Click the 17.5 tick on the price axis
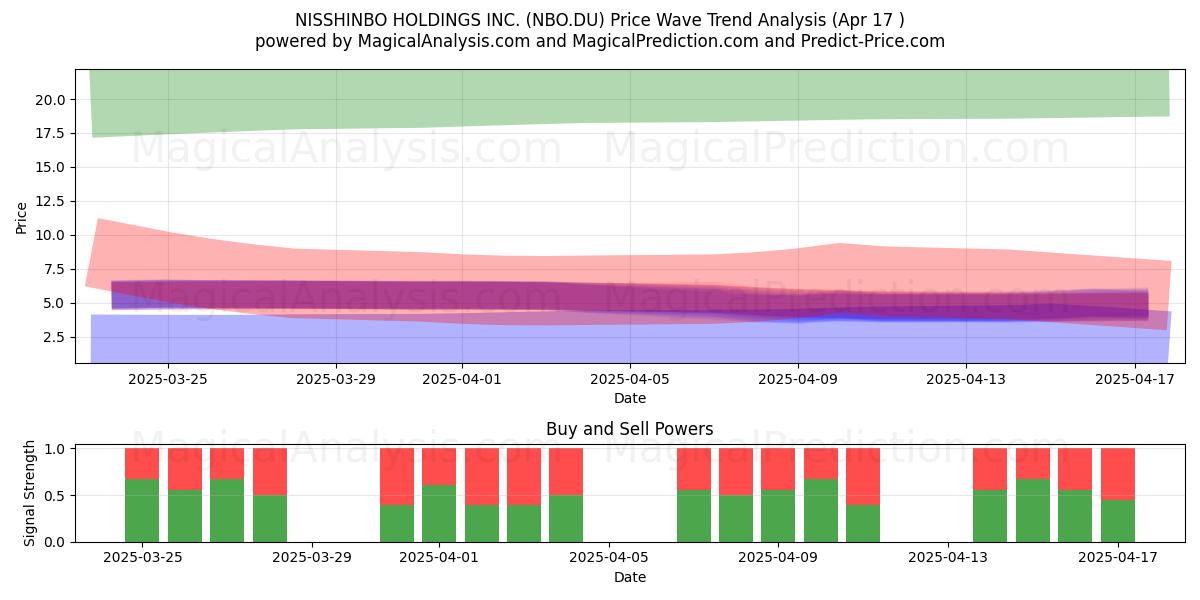Viewport: 1200px width, 600px height. pos(51,133)
